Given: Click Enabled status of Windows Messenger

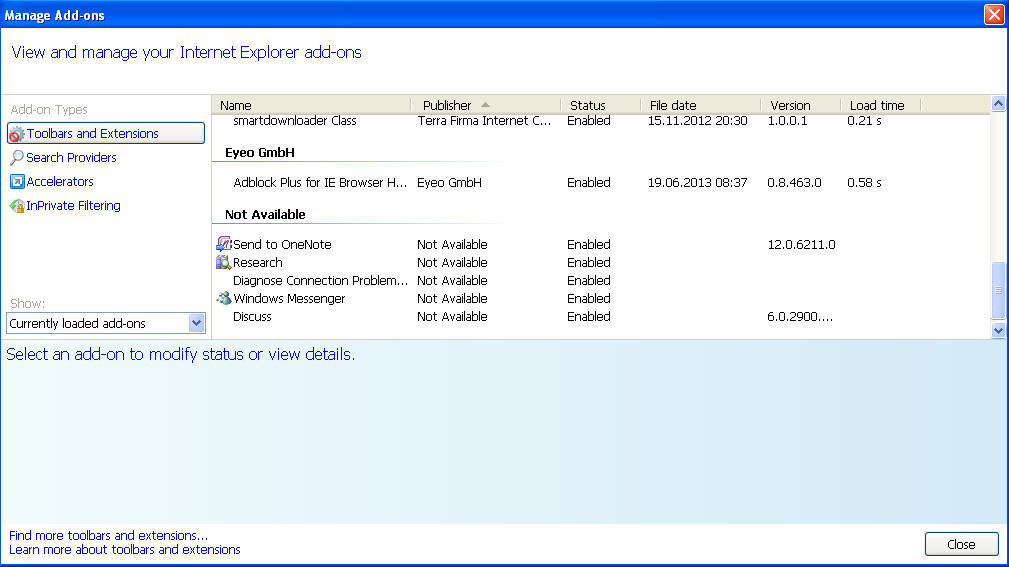Looking at the screenshot, I should coord(589,298).
